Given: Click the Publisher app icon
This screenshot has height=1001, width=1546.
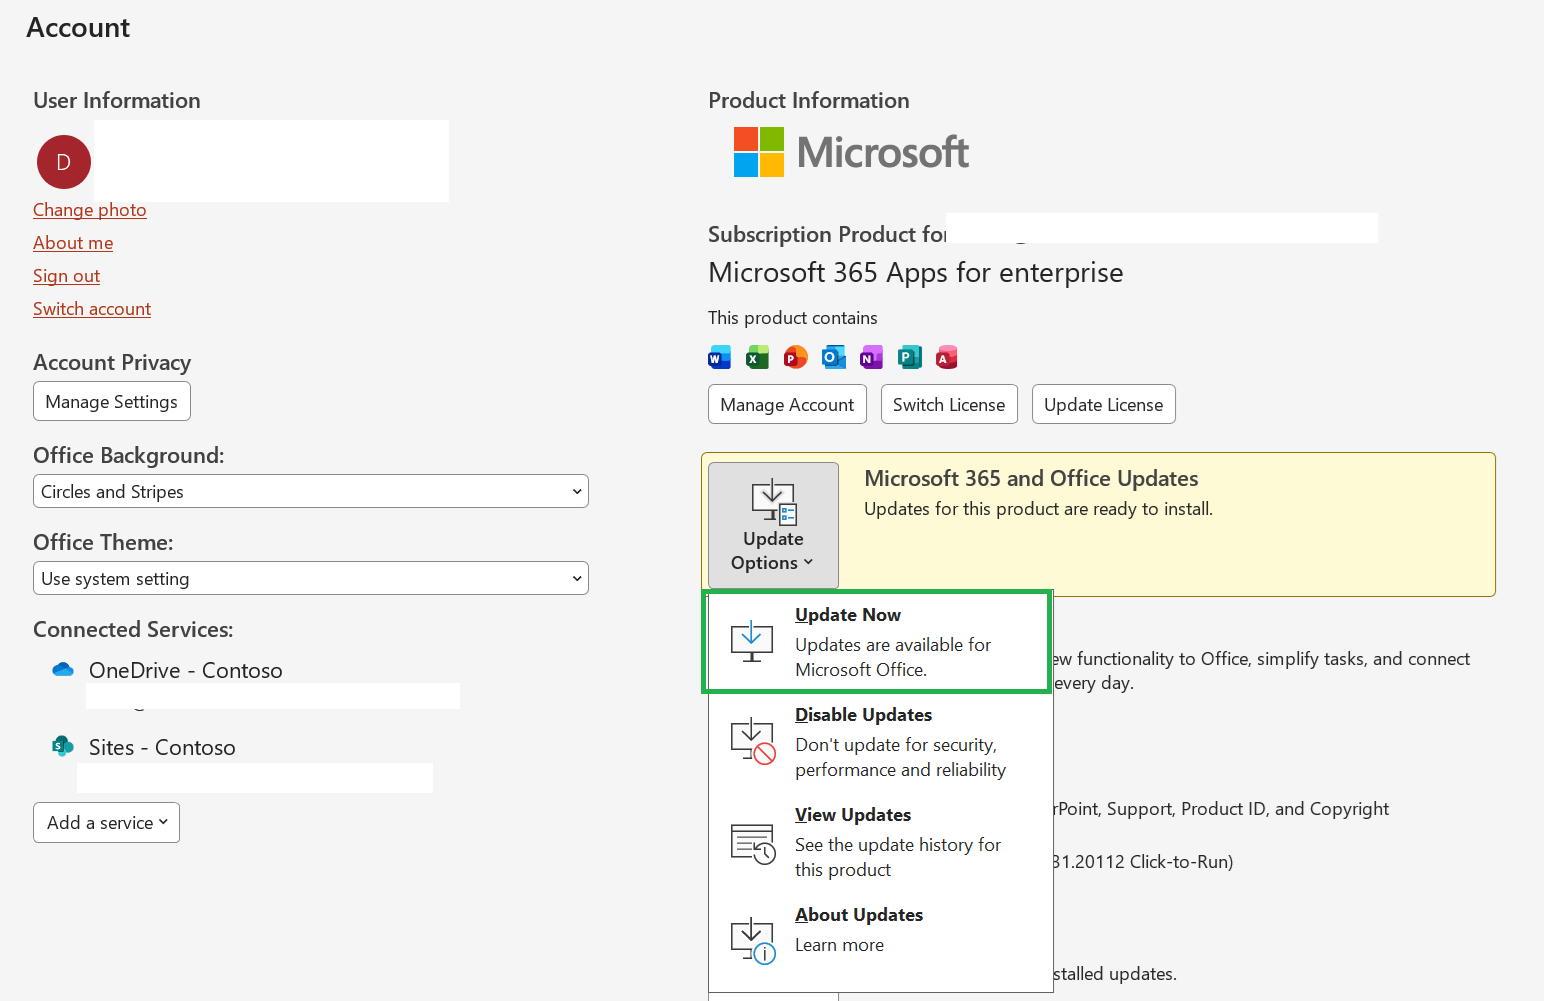Looking at the screenshot, I should pos(910,357).
